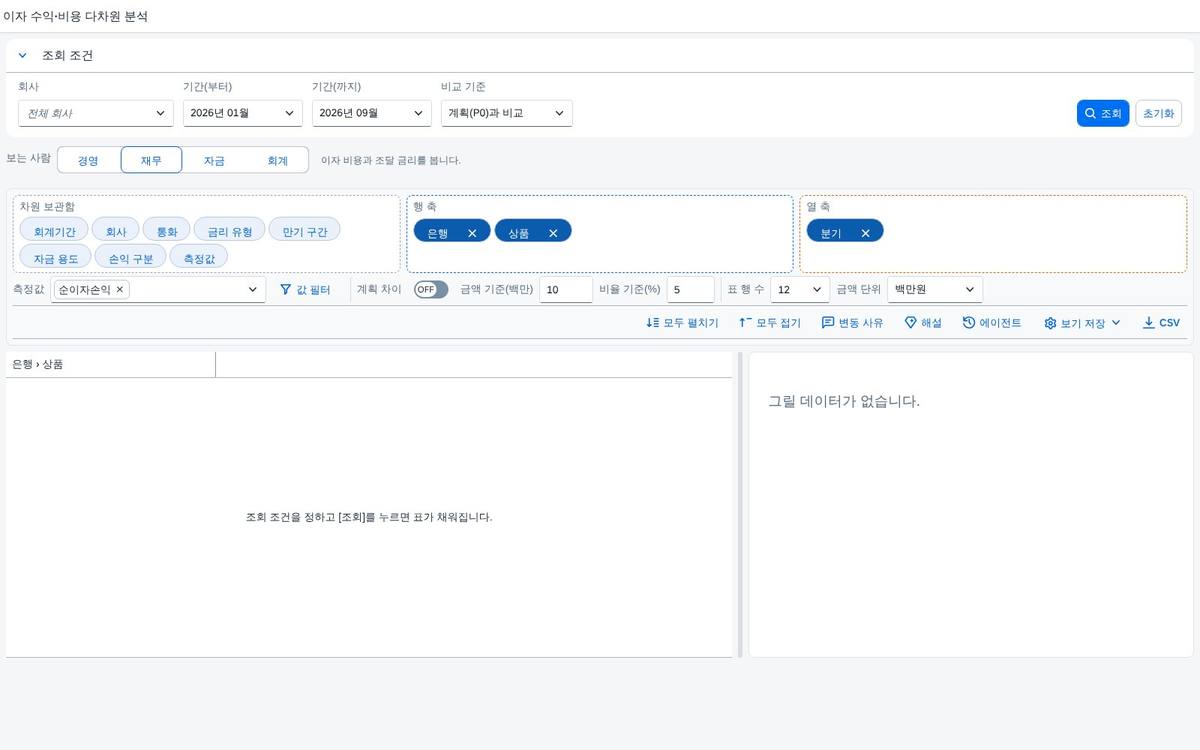Remove the 순이자손익 measure token
This screenshot has width=1200, height=750.
120,289
